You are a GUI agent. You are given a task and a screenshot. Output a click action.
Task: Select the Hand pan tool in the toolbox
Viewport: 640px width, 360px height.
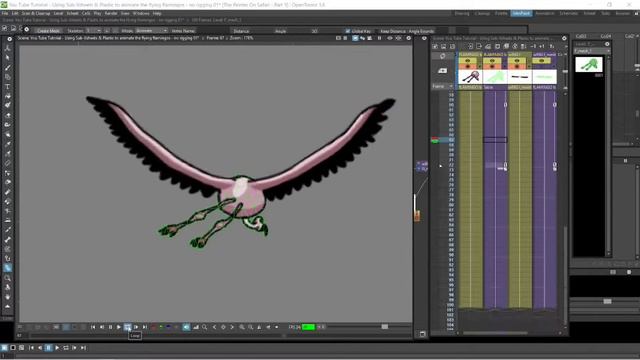[x=7, y=297]
